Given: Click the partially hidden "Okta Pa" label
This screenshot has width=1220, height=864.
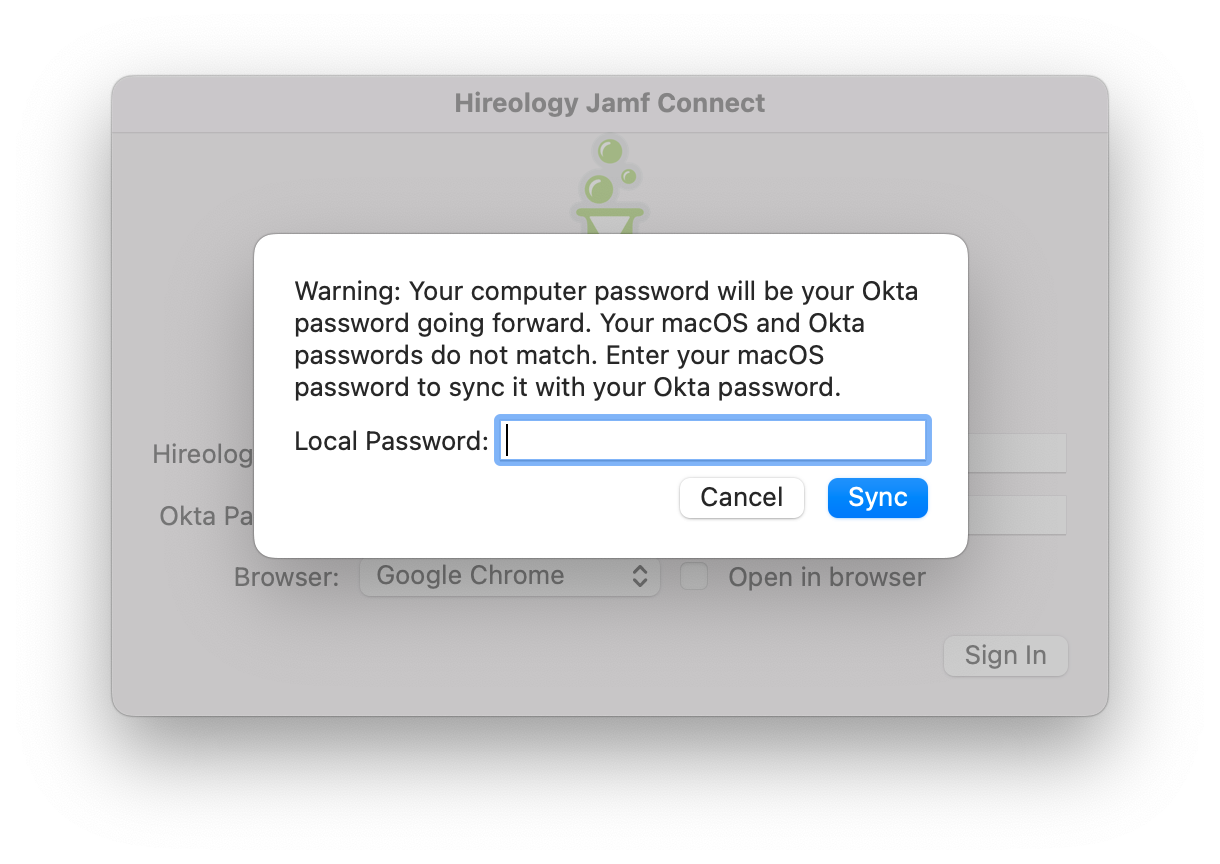Looking at the screenshot, I should tap(207, 516).
